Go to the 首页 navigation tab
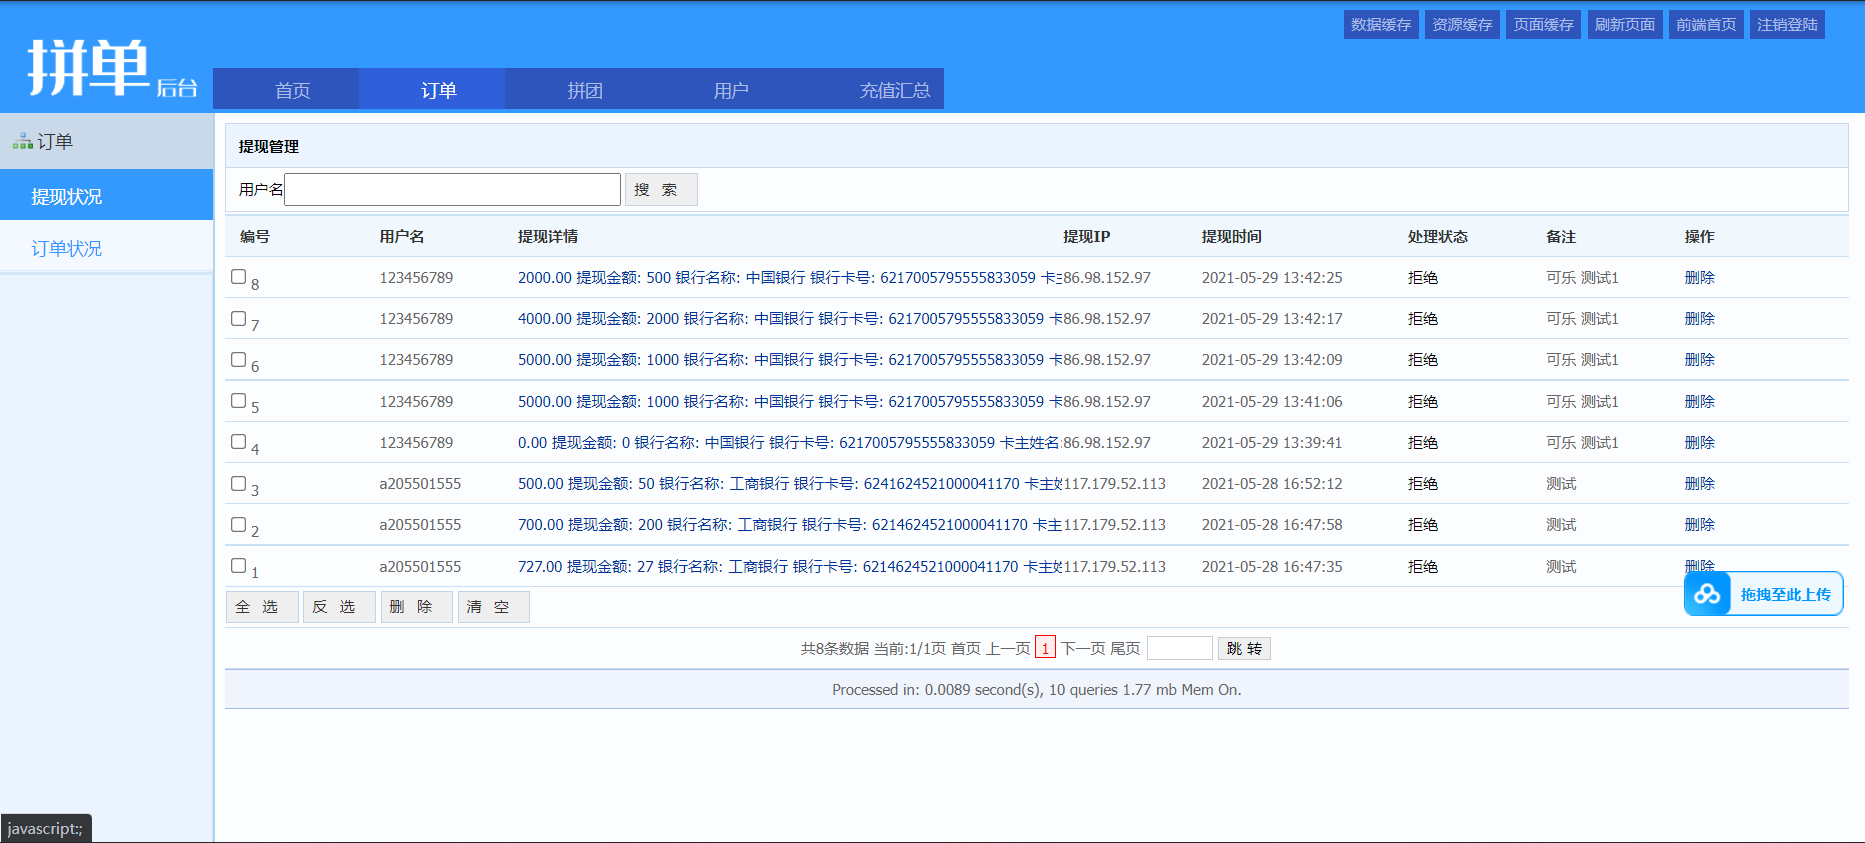 286,89
